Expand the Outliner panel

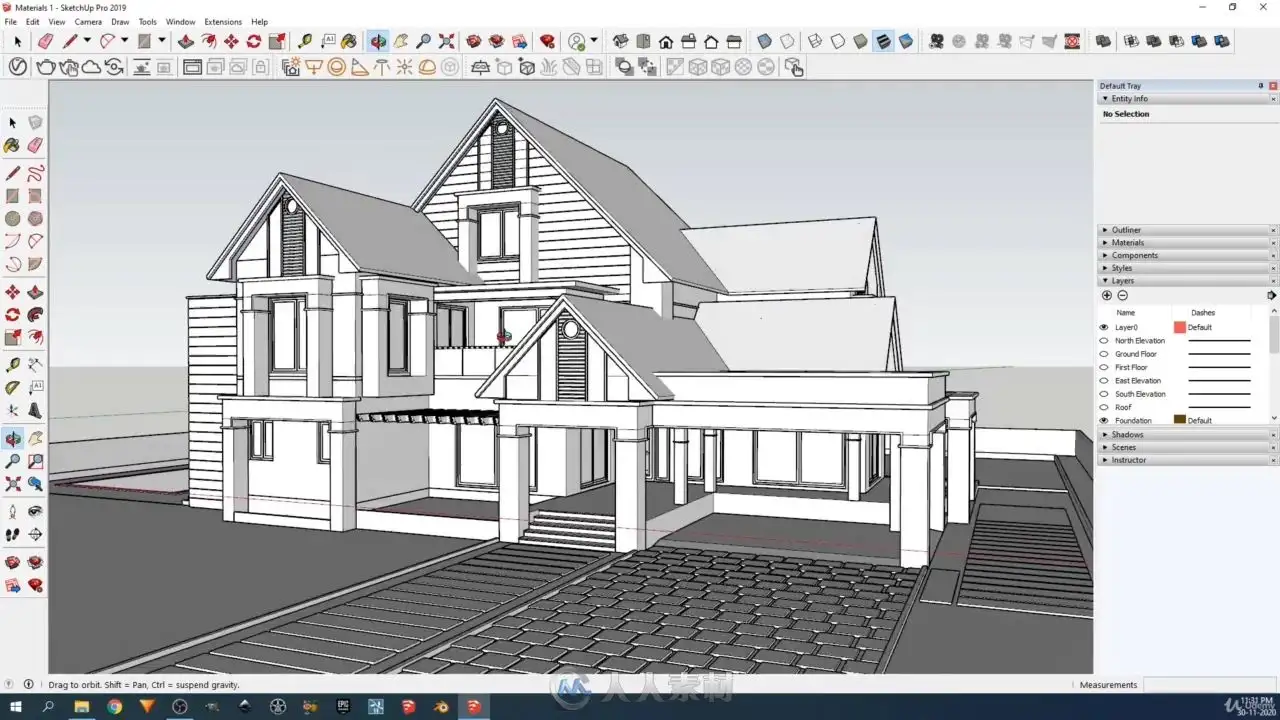tap(1105, 230)
